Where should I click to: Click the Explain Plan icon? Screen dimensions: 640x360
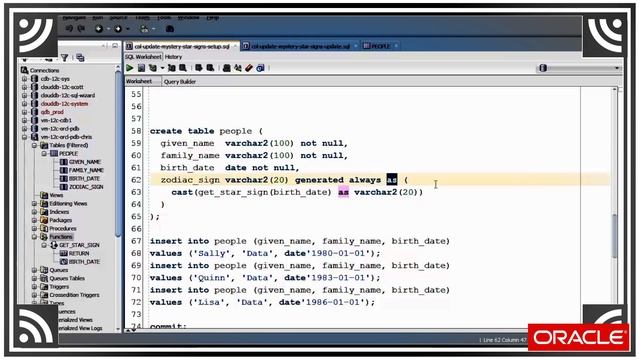153,68
